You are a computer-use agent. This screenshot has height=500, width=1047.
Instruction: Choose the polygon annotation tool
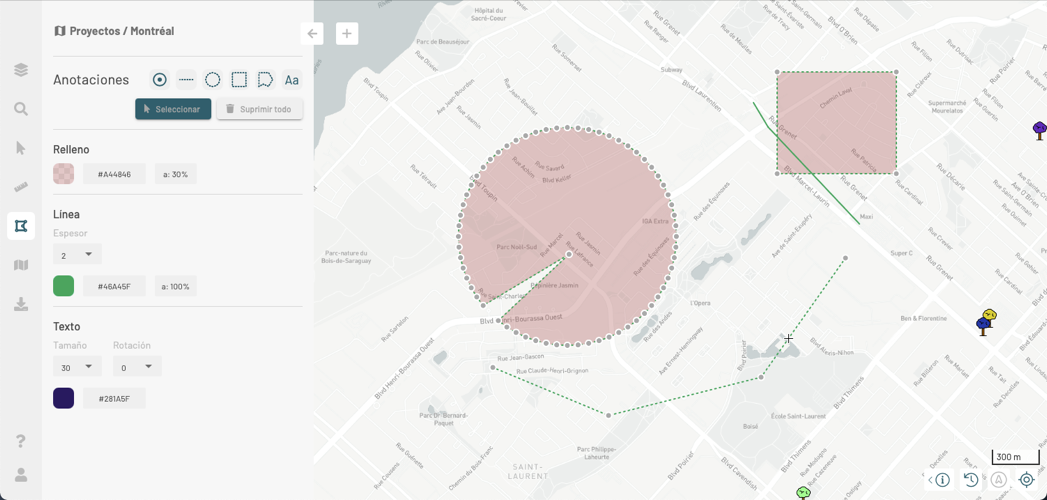(265, 80)
